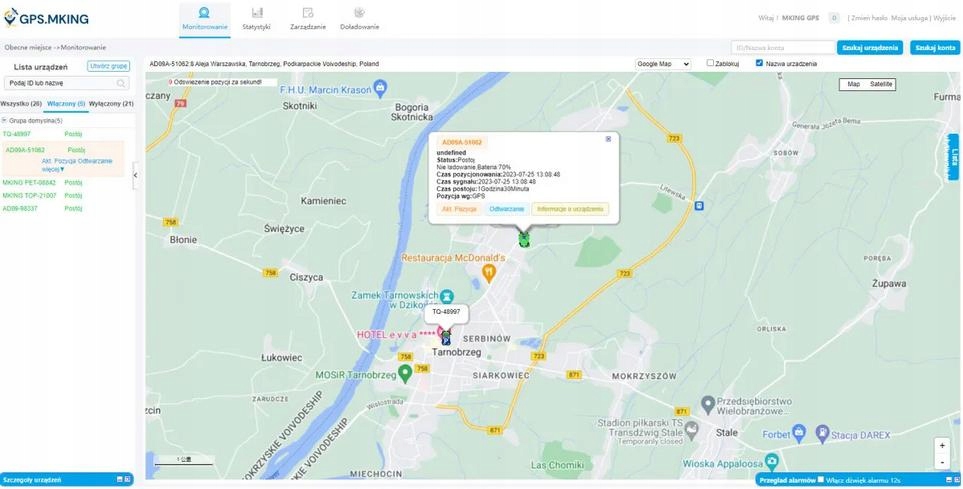
Task: Enable the Zablokuj checkbox
Action: 710,63
